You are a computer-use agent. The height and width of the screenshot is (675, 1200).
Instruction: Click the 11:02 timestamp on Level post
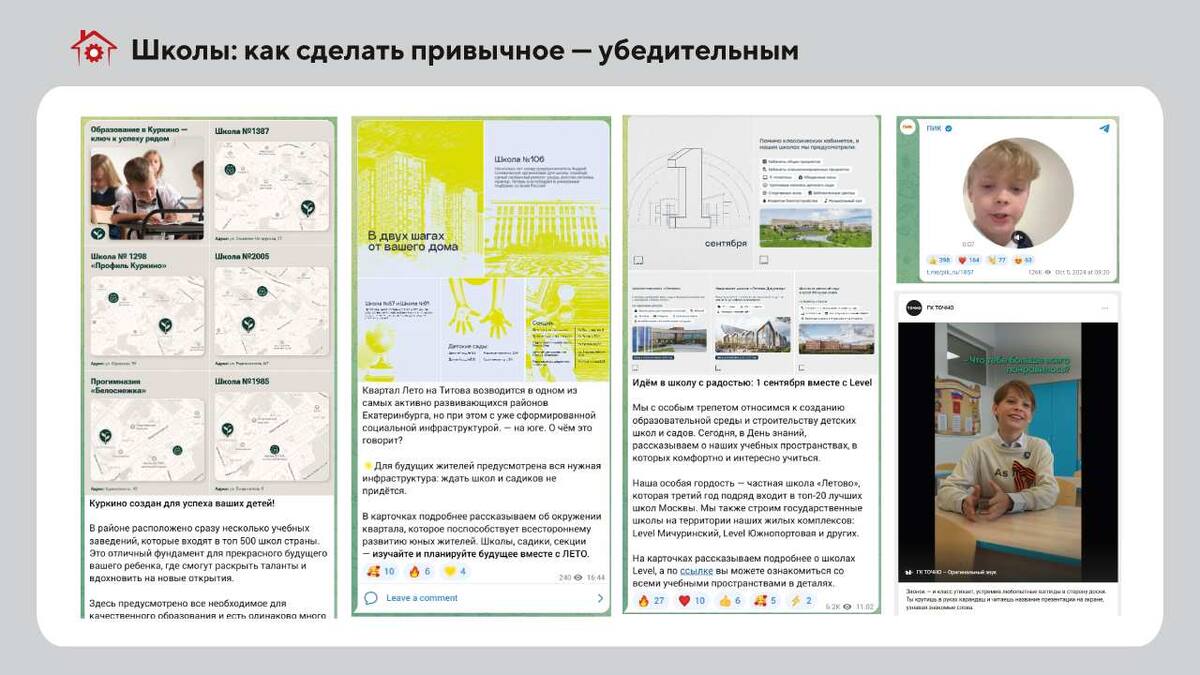tap(865, 606)
